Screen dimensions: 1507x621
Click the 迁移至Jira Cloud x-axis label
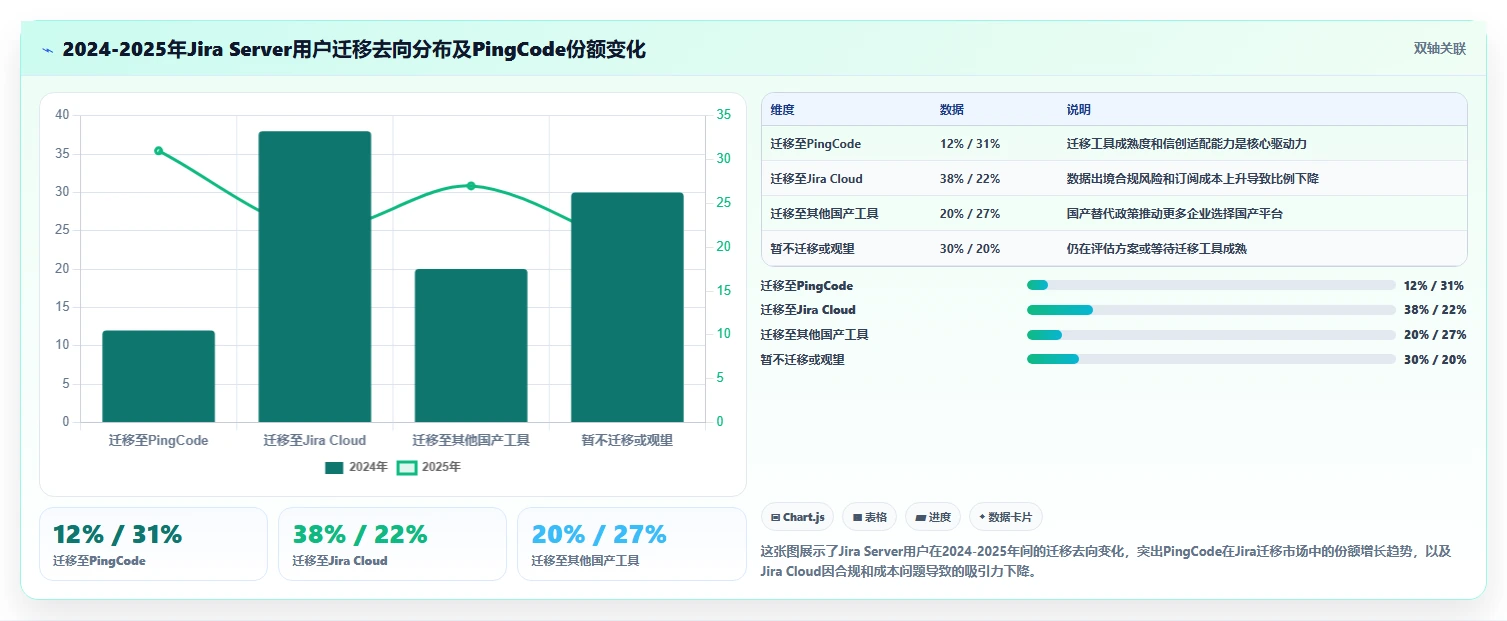315,440
